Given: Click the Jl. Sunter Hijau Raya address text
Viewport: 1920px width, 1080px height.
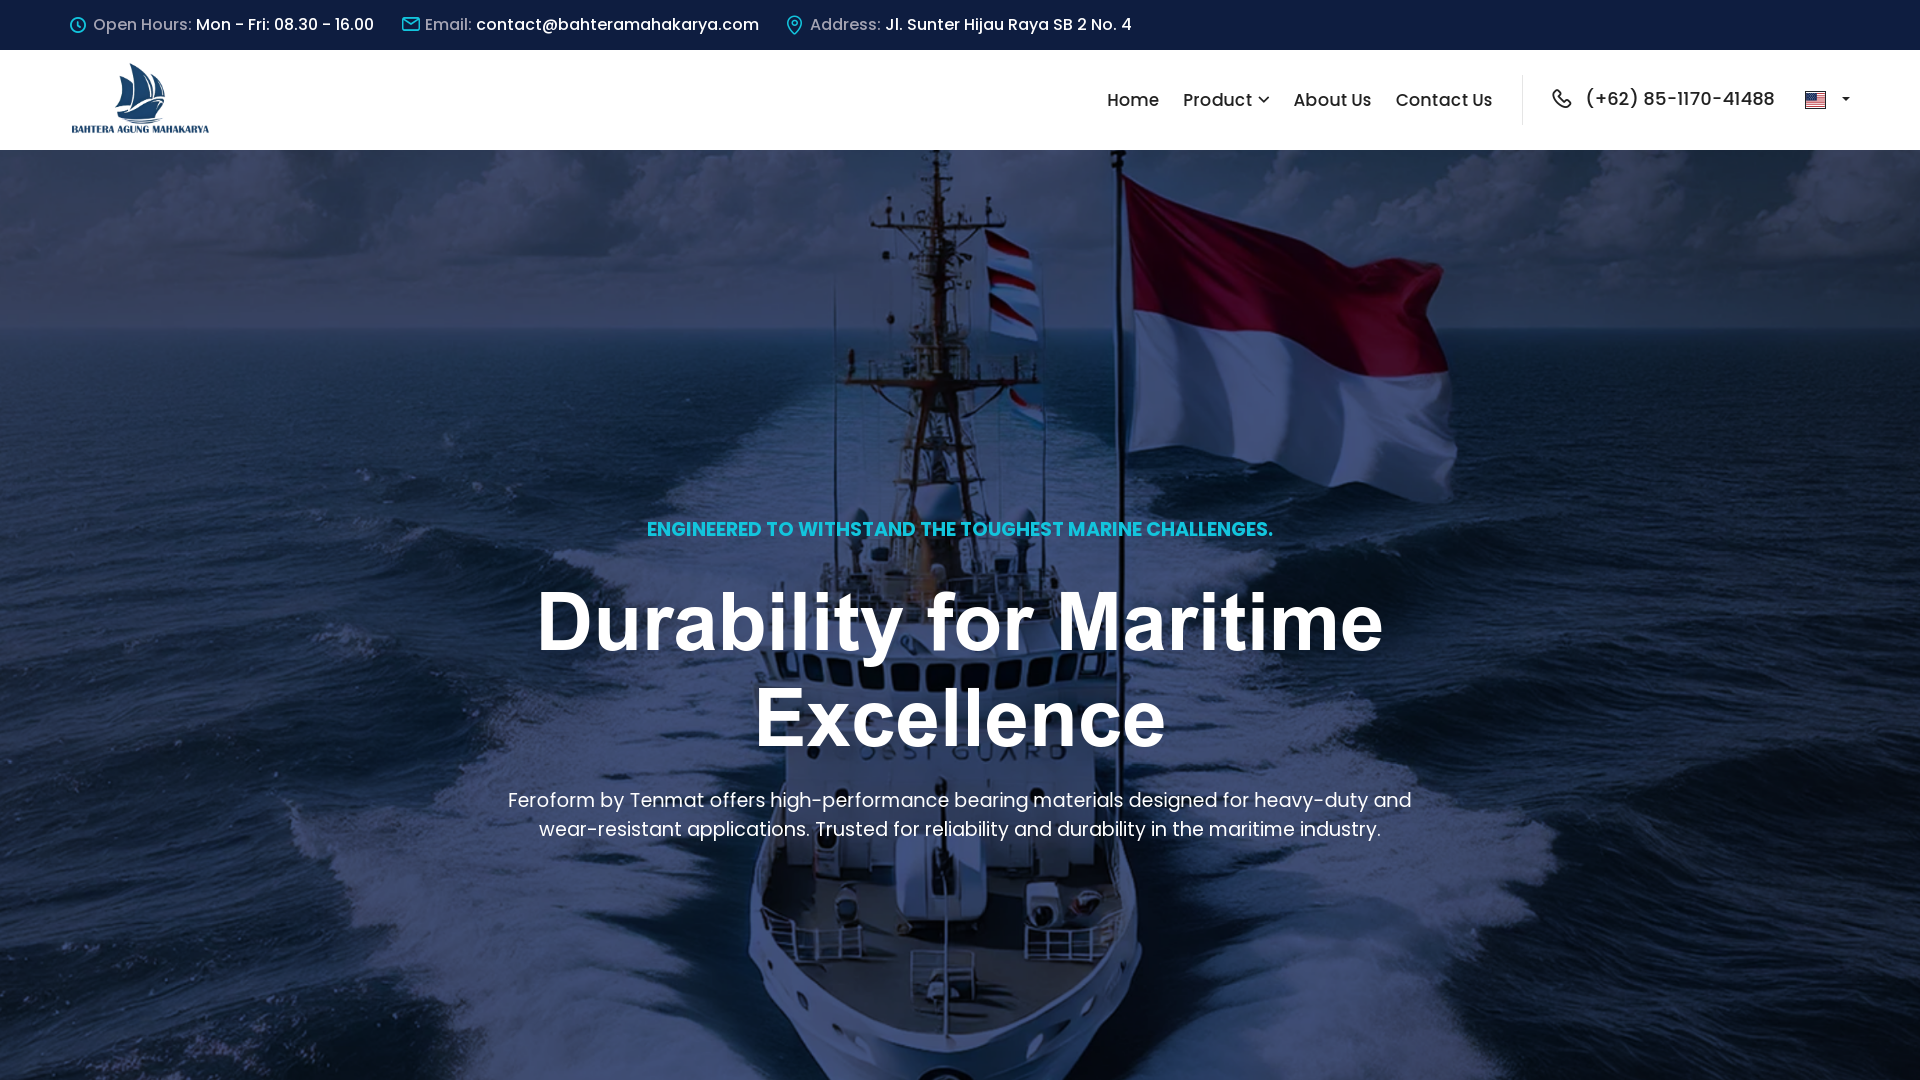Looking at the screenshot, I should pyautogui.click(x=1008, y=24).
